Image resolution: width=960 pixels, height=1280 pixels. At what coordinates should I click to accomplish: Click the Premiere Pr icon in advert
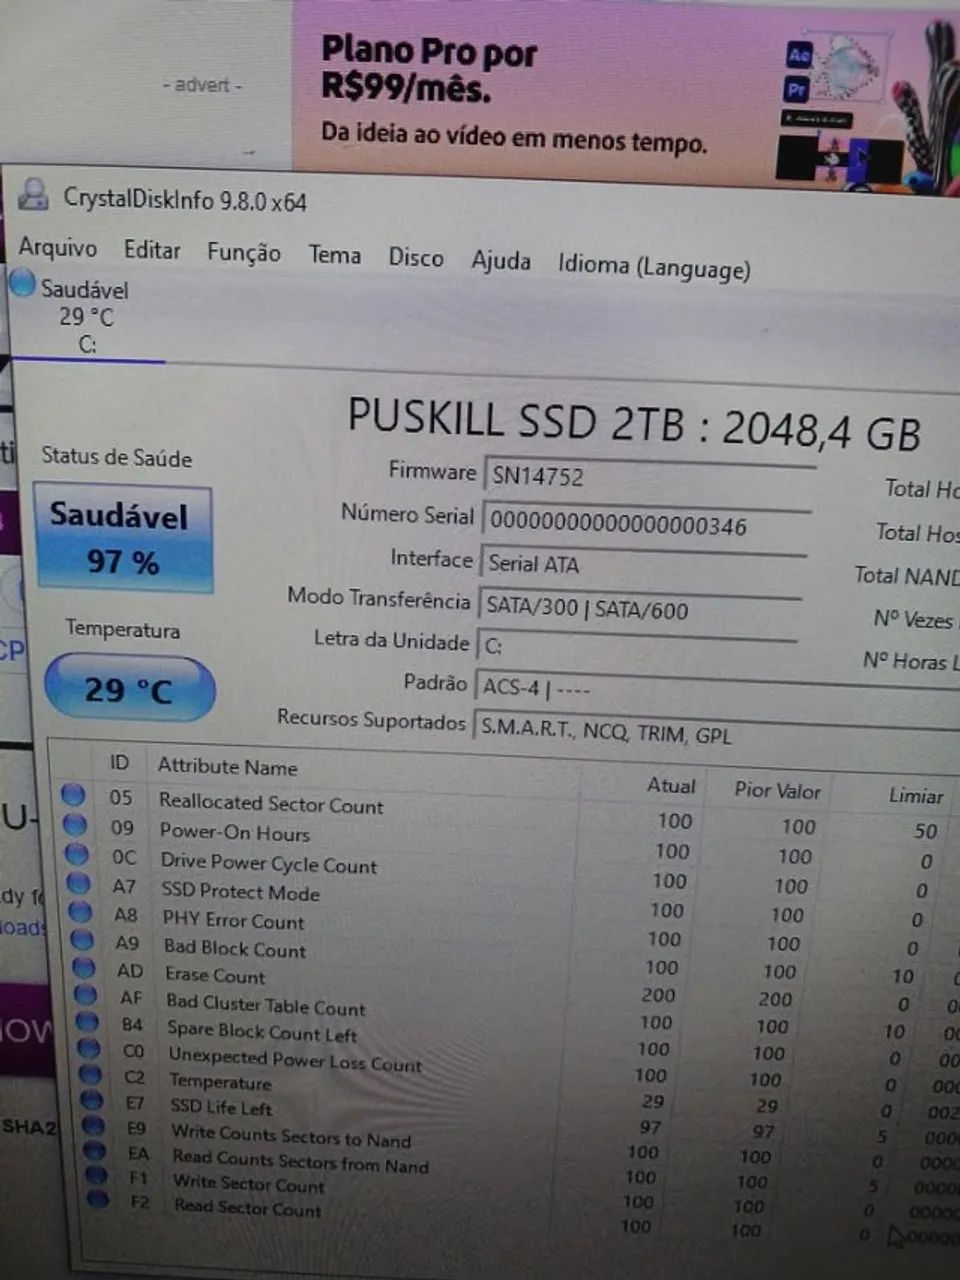pyautogui.click(x=796, y=90)
